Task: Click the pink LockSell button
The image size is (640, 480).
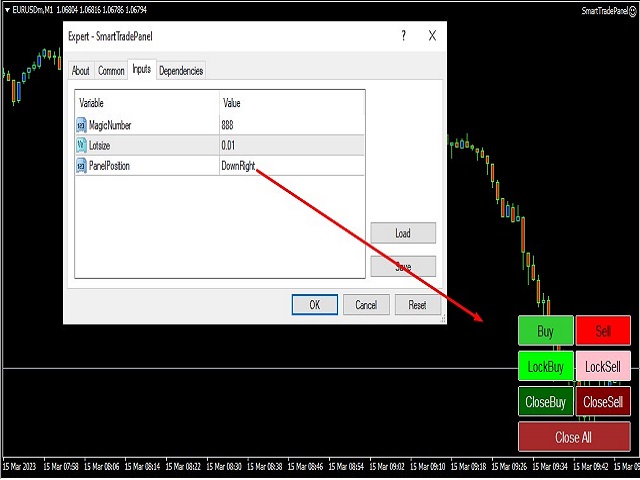Action: click(x=603, y=366)
